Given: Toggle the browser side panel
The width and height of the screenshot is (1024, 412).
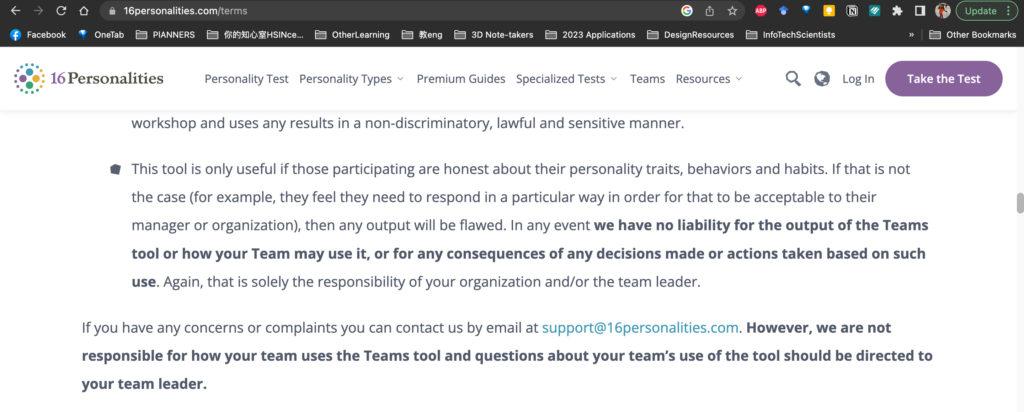Looking at the screenshot, I should pos(920,11).
